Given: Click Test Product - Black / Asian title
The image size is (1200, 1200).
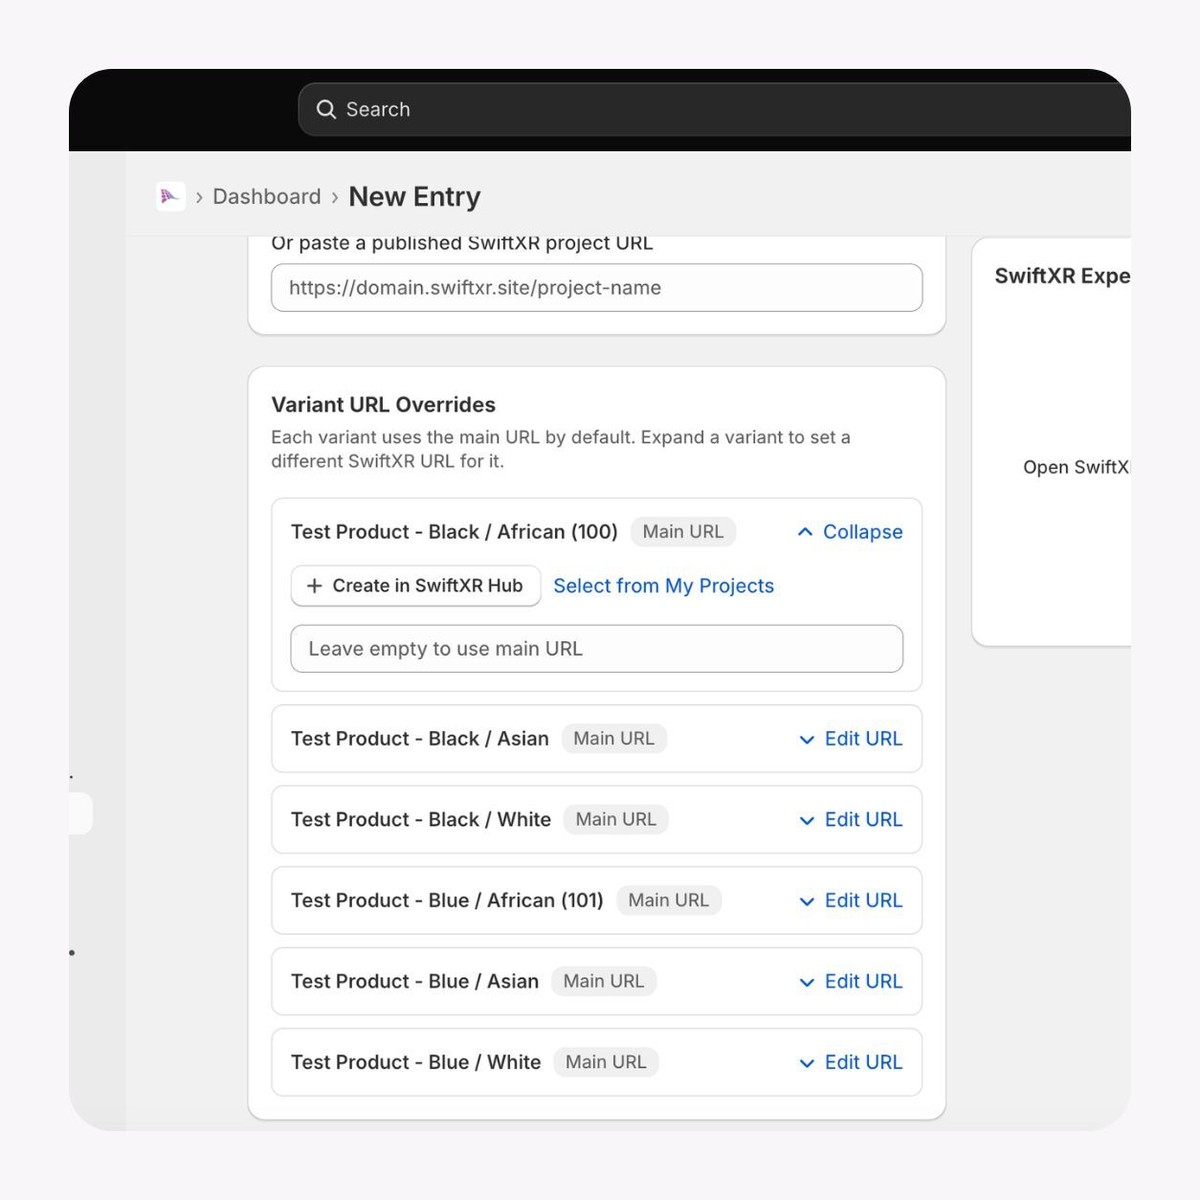Looking at the screenshot, I should pos(420,739).
